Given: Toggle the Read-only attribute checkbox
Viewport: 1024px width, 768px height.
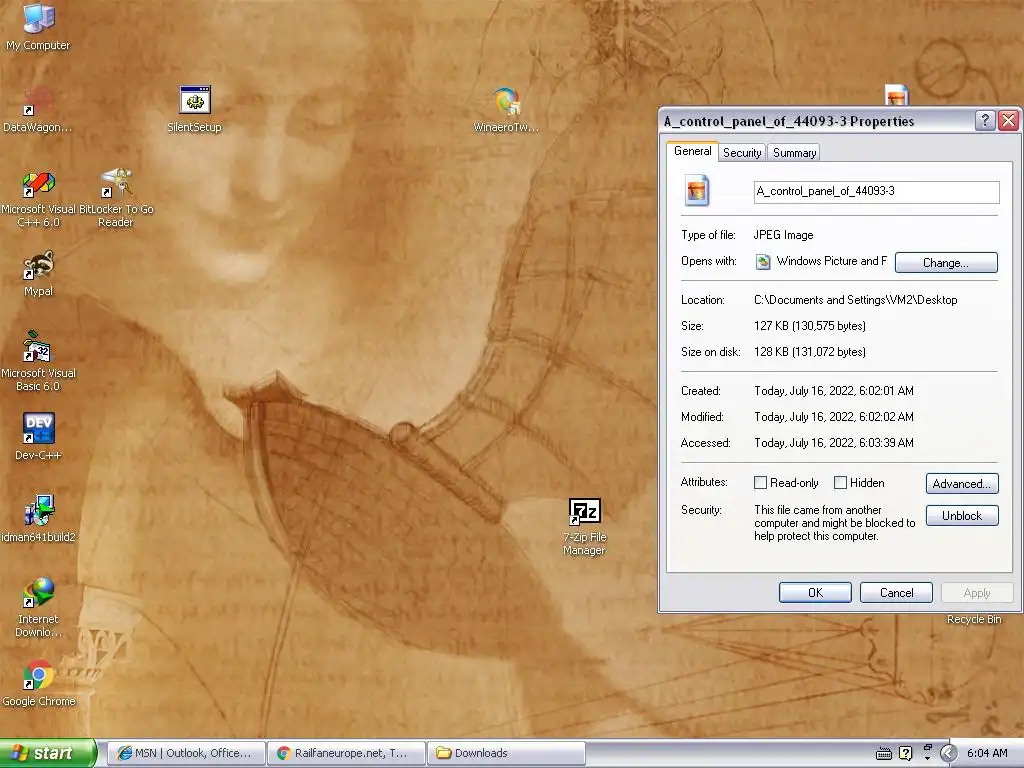Looking at the screenshot, I should tap(760, 483).
